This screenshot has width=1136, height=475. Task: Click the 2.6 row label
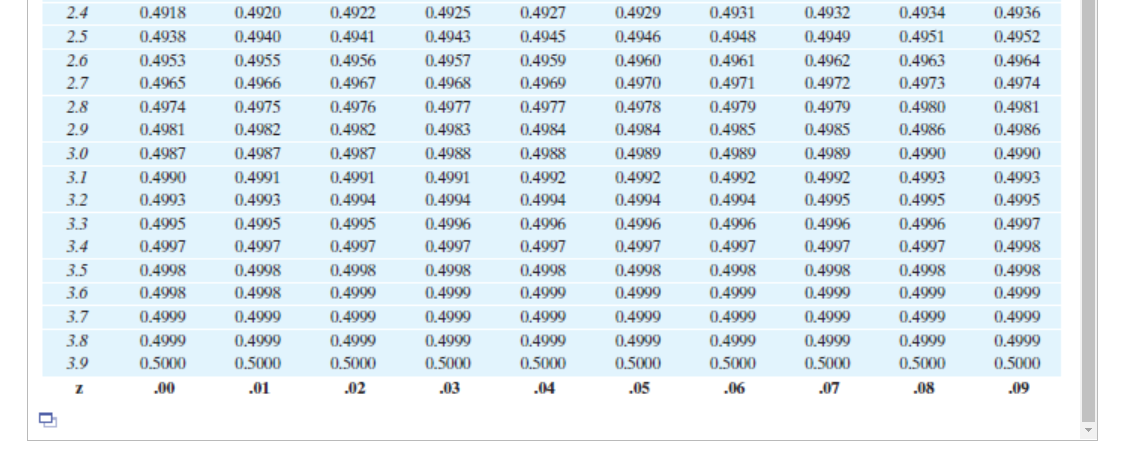(78, 61)
